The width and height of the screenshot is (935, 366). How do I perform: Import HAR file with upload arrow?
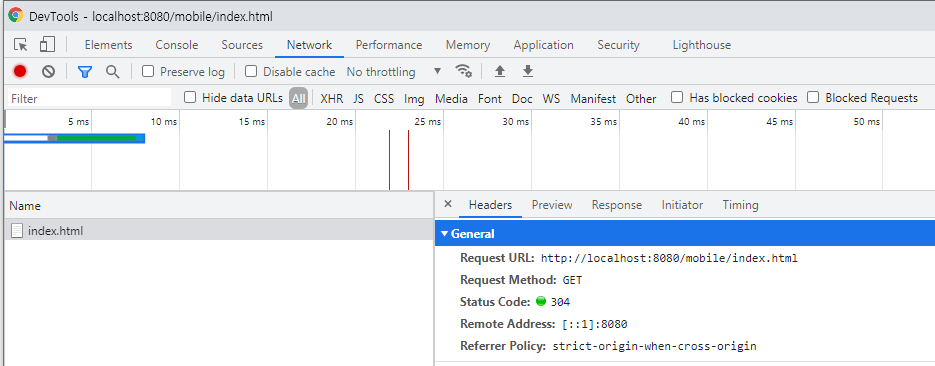click(x=500, y=72)
